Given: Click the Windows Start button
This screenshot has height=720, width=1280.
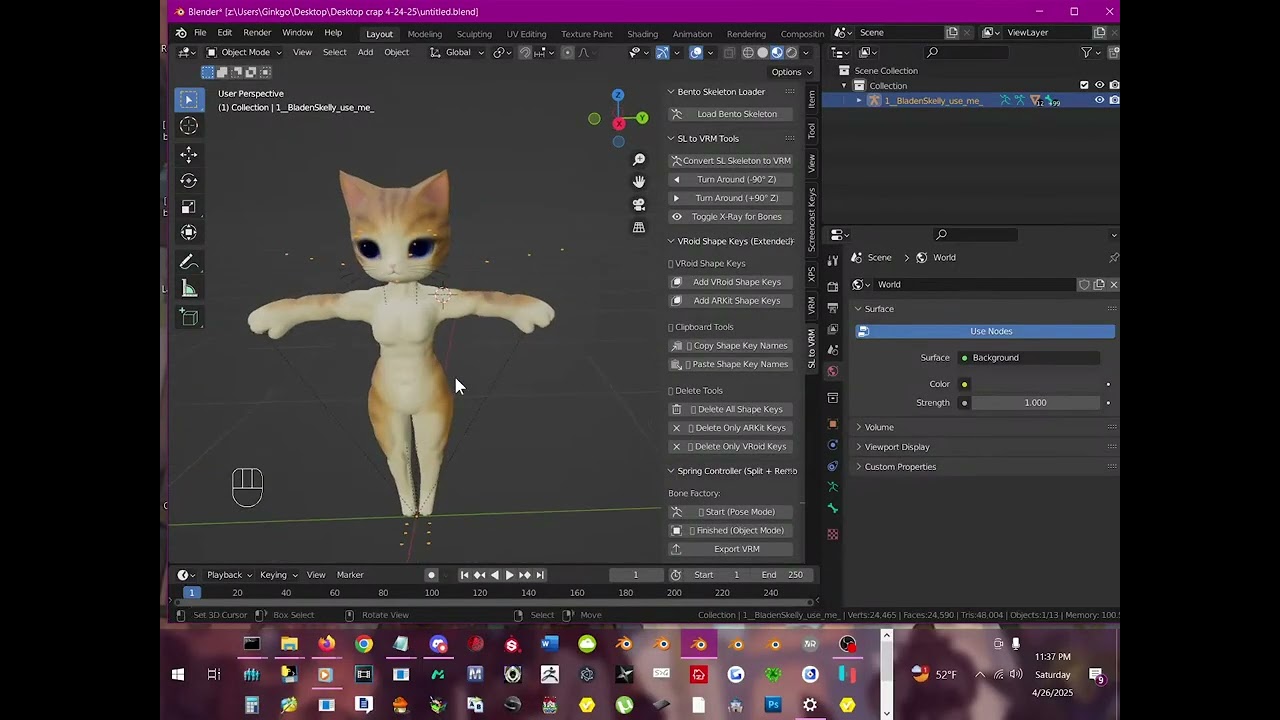Looking at the screenshot, I should click(x=178, y=675).
